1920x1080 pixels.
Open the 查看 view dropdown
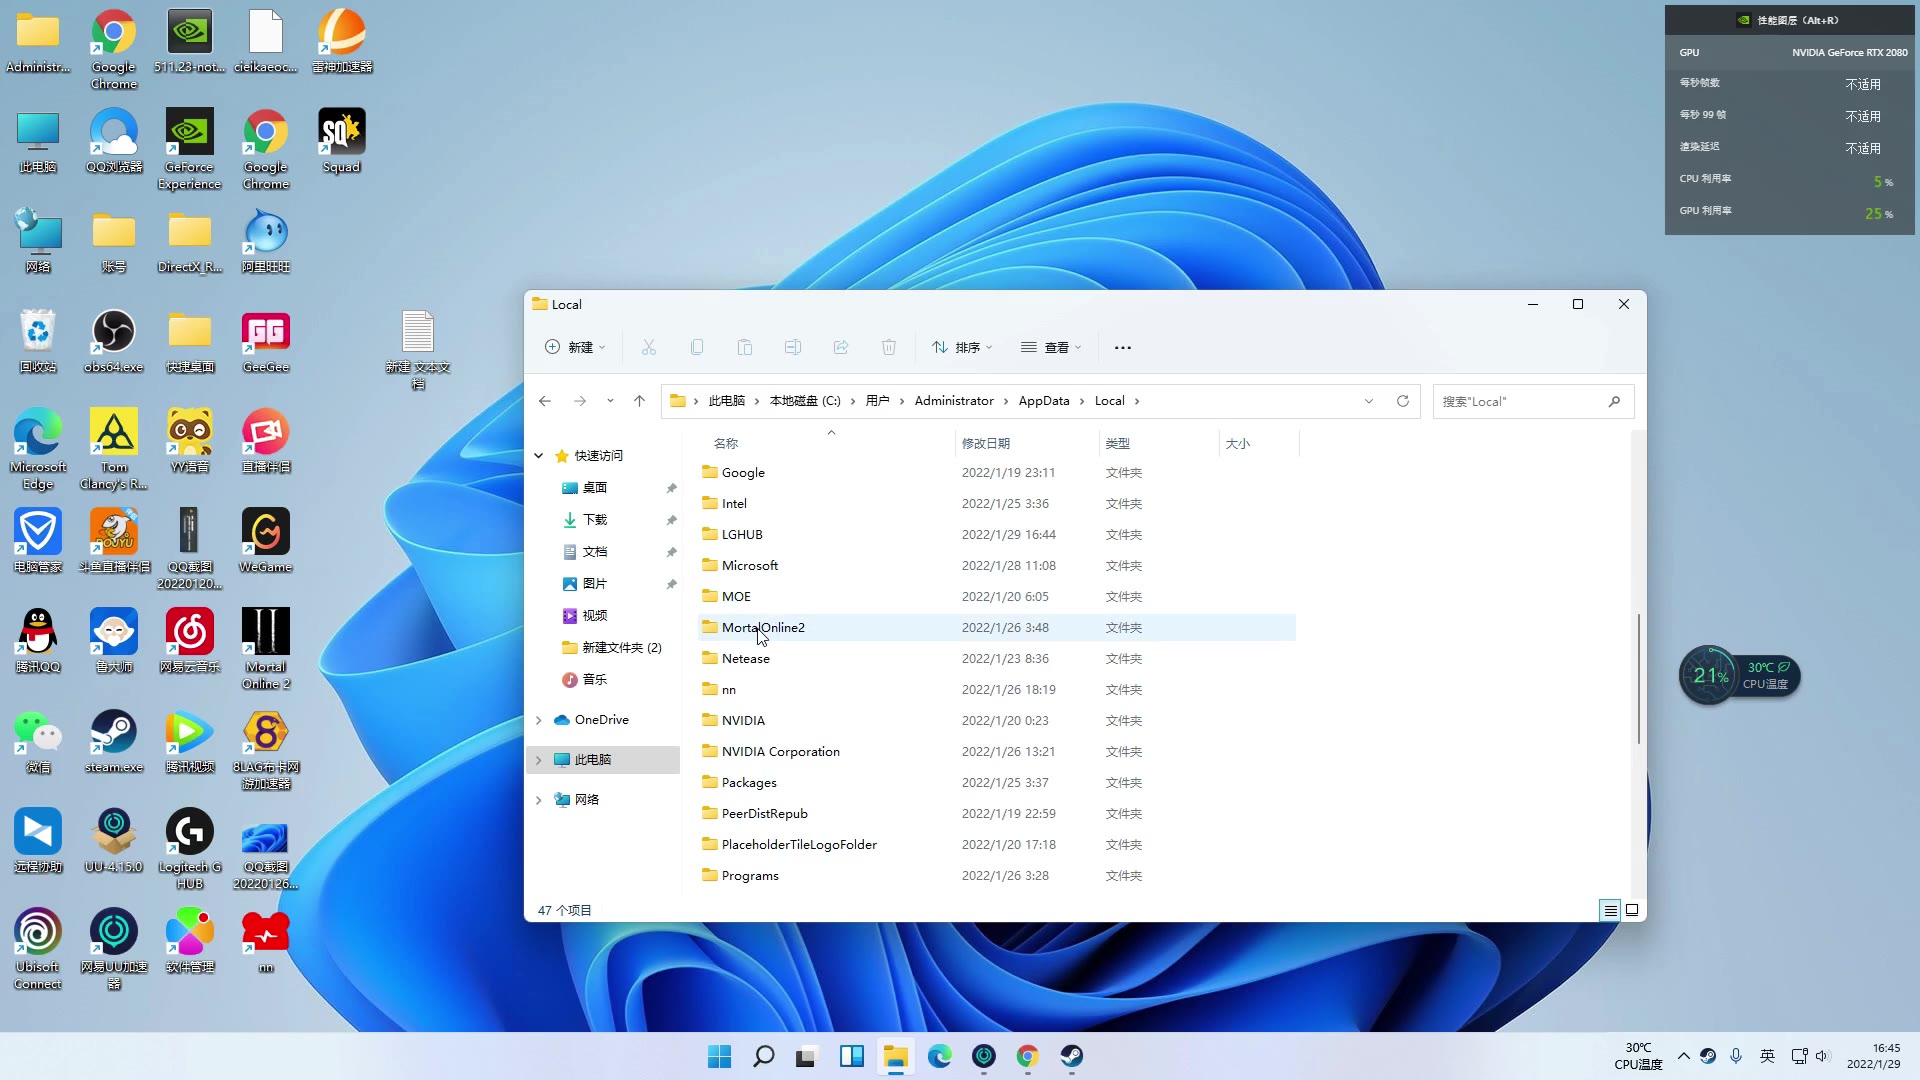click(1051, 347)
